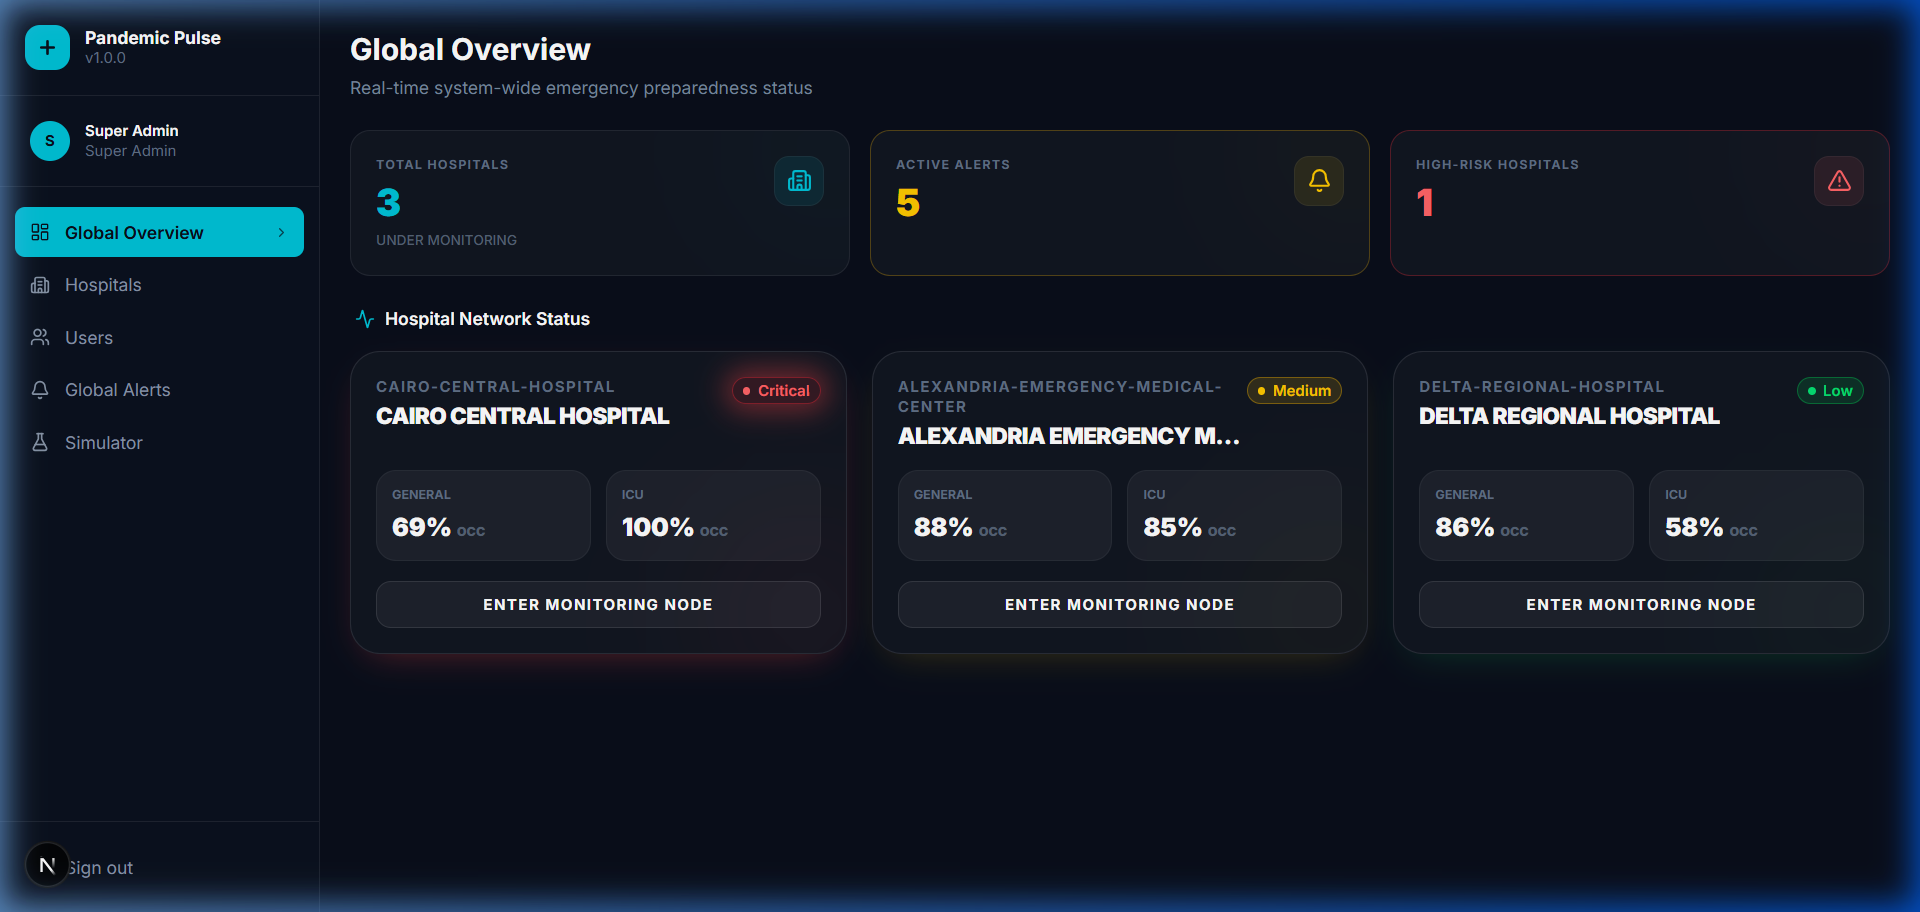Click the Simulator flask icon in sidebar

pyautogui.click(x=40, y=442)
